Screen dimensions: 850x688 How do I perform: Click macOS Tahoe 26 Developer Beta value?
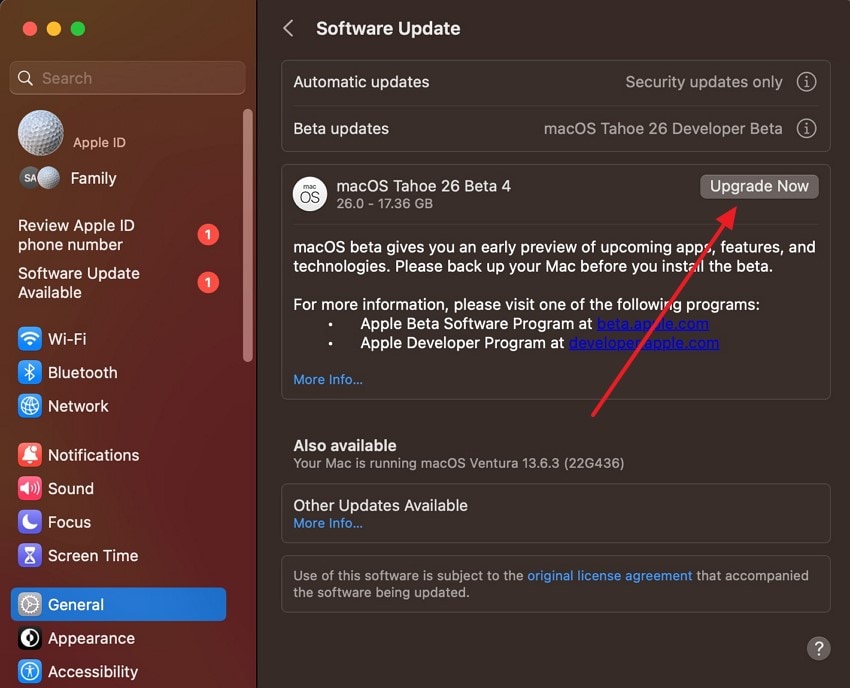(x=663, y=128)
